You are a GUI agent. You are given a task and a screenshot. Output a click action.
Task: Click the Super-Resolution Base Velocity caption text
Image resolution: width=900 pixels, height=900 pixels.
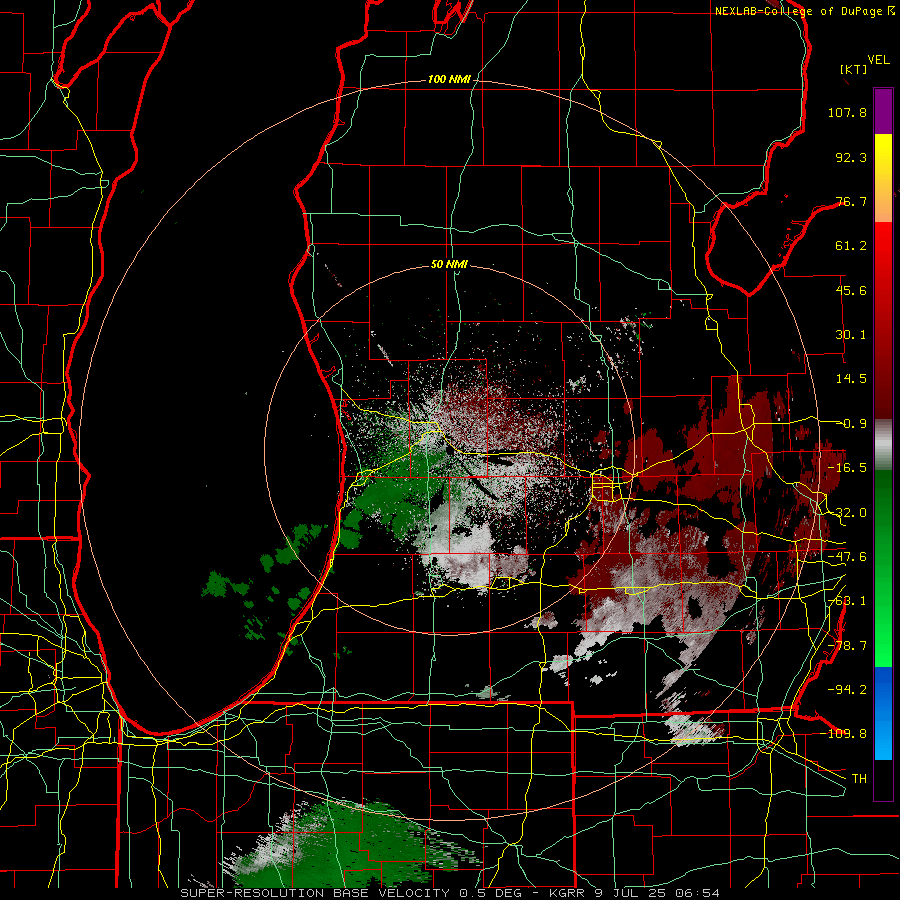[x=450, y=893]
